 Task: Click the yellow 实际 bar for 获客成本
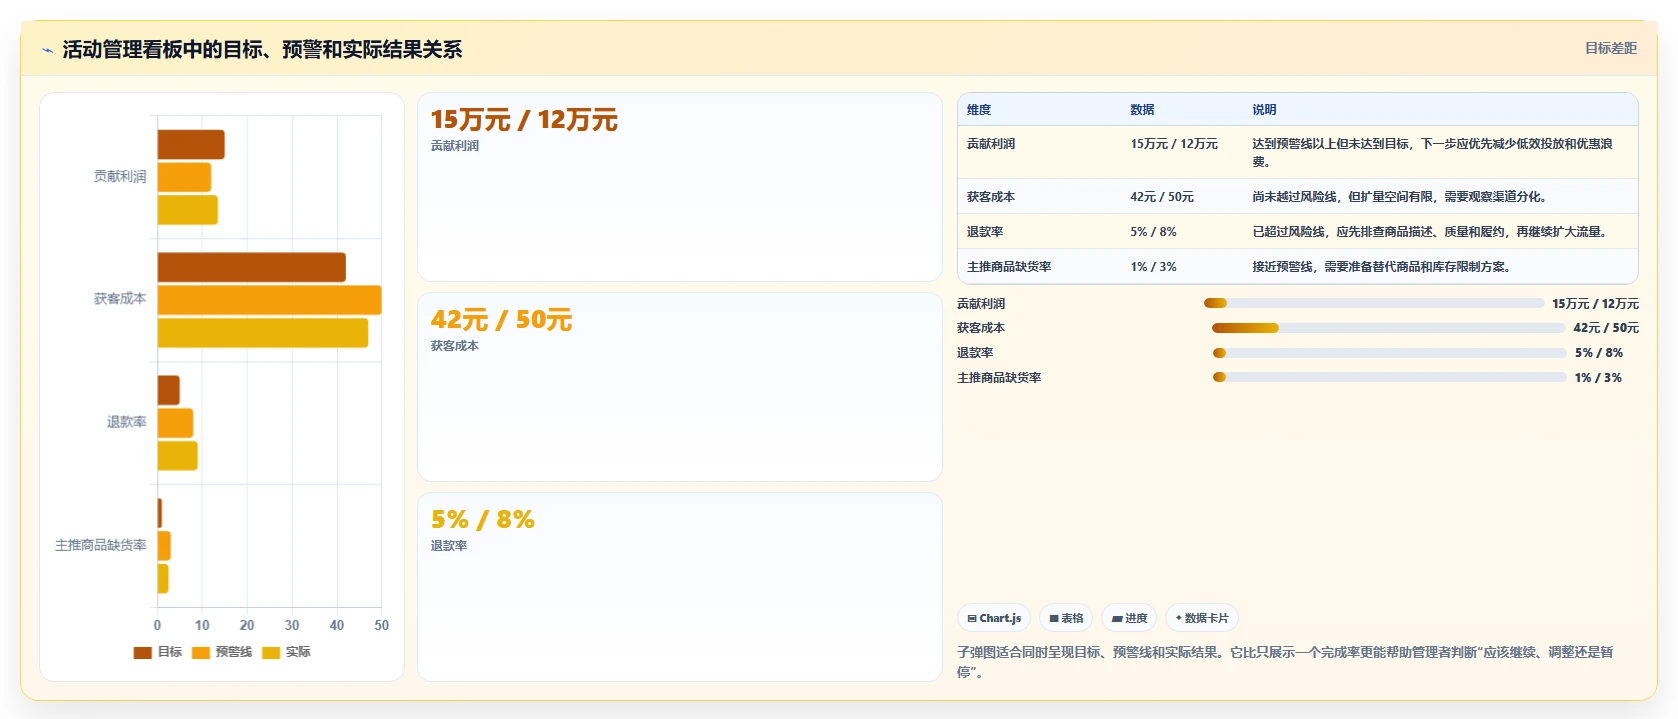tap(263, 333)
